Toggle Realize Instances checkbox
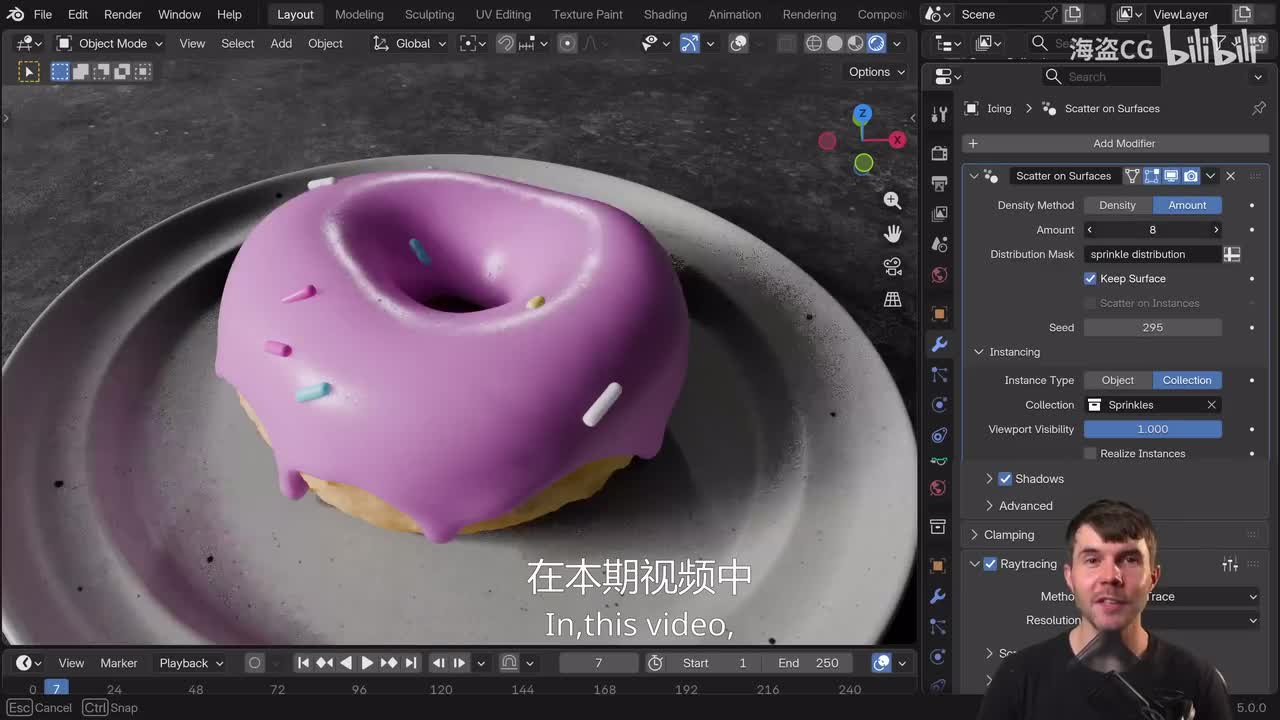 point(1090,453)
